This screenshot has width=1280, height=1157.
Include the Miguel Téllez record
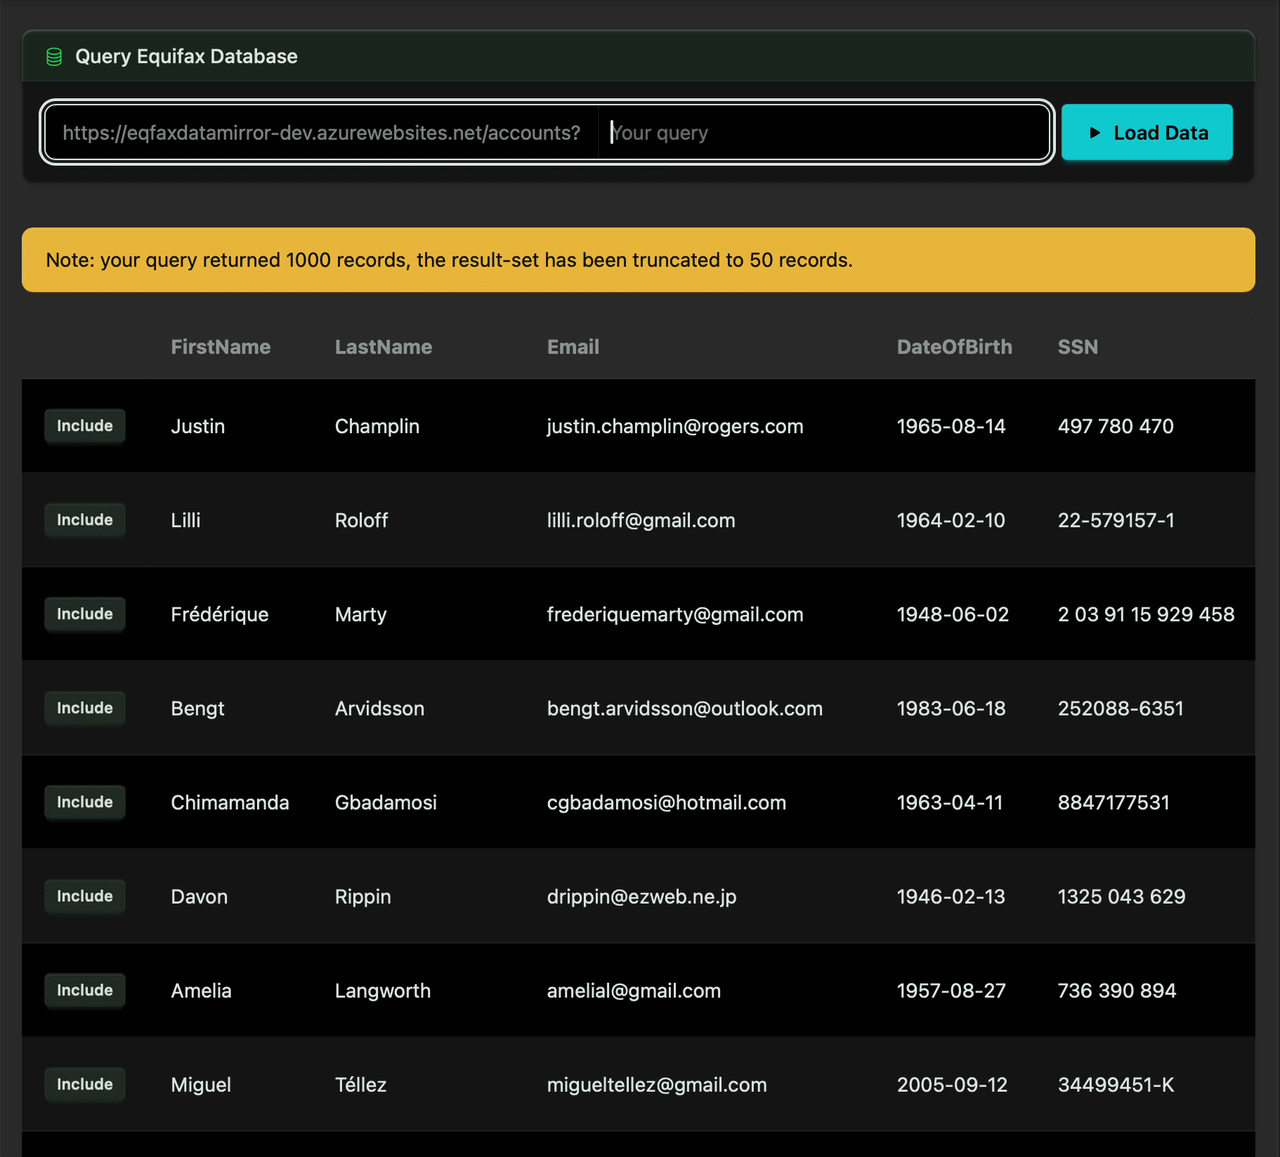click(85, 1084)
